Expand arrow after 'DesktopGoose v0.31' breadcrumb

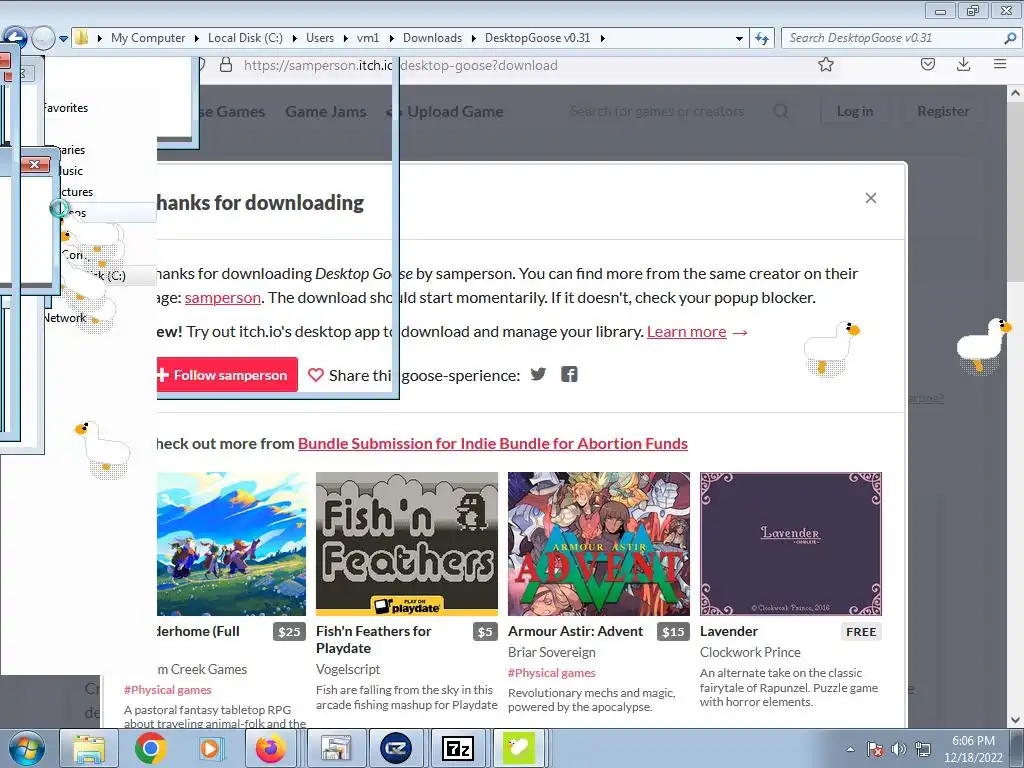[x=602, y=38]
